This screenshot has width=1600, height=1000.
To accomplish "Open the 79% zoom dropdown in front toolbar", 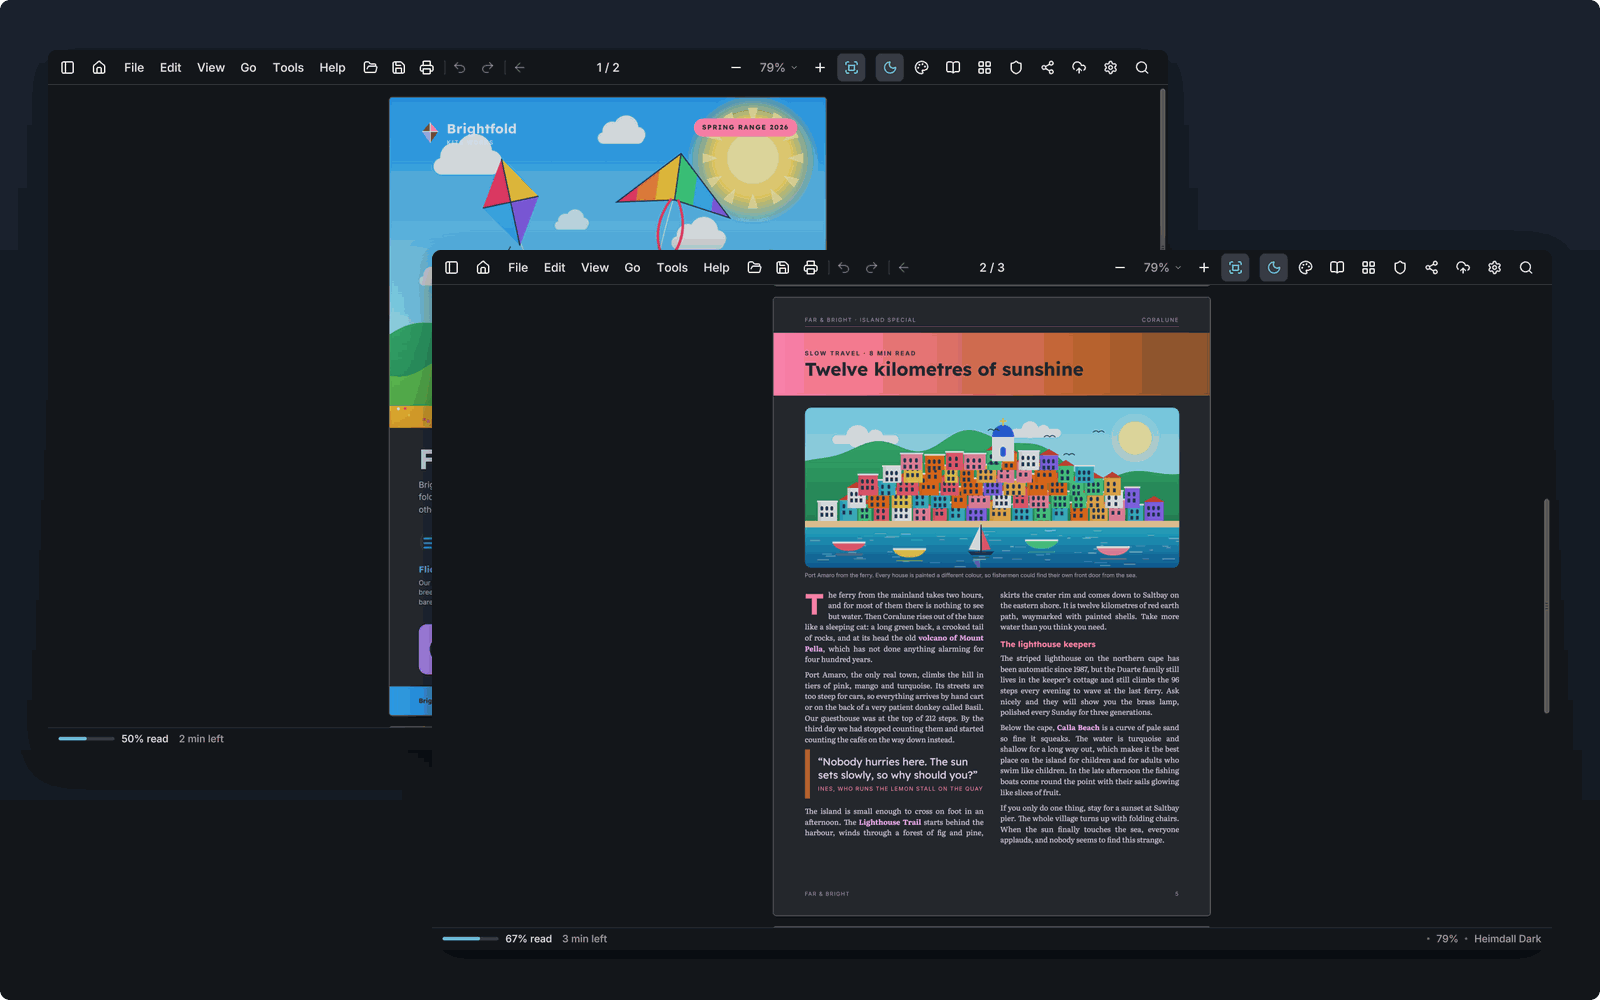I will coord(1162,268).
